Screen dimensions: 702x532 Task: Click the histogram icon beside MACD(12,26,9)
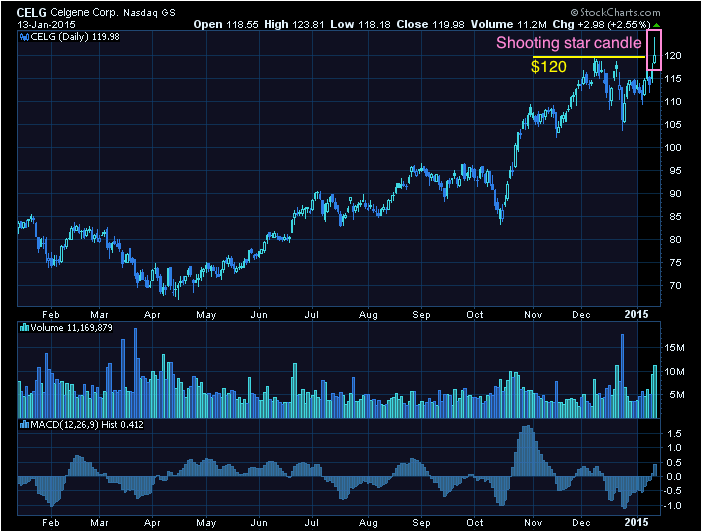pos(24,425)
